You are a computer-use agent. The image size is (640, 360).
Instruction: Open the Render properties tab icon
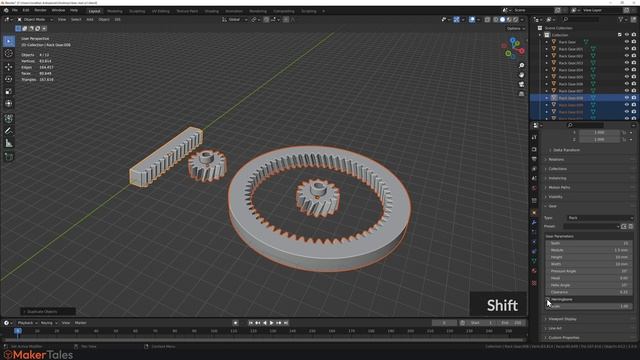534,149
